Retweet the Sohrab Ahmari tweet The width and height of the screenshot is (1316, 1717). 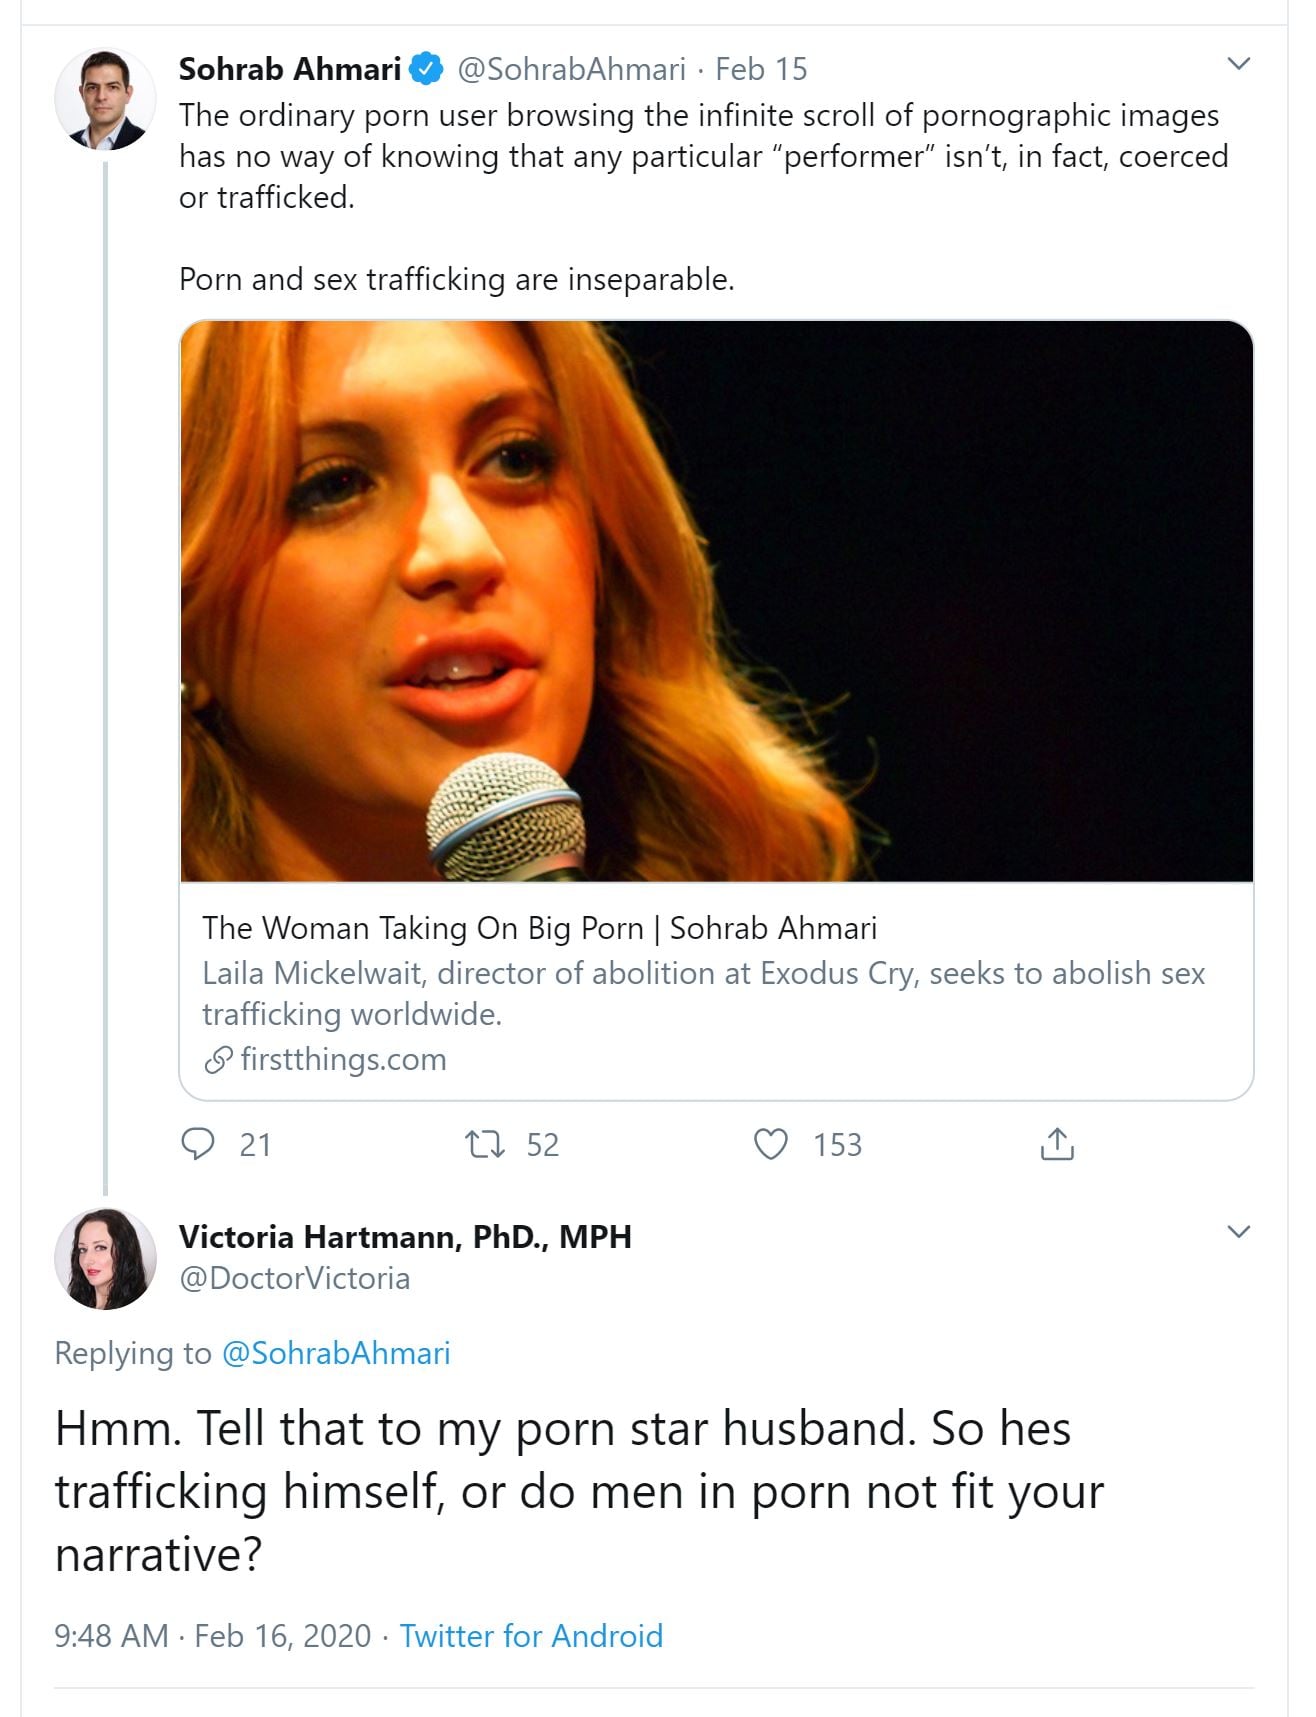(486, 1143)
